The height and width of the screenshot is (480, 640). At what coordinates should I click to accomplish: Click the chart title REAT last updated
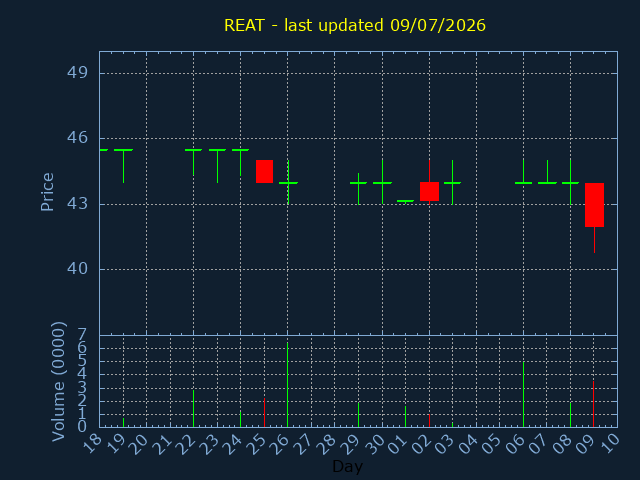click(x=355, y=25)
